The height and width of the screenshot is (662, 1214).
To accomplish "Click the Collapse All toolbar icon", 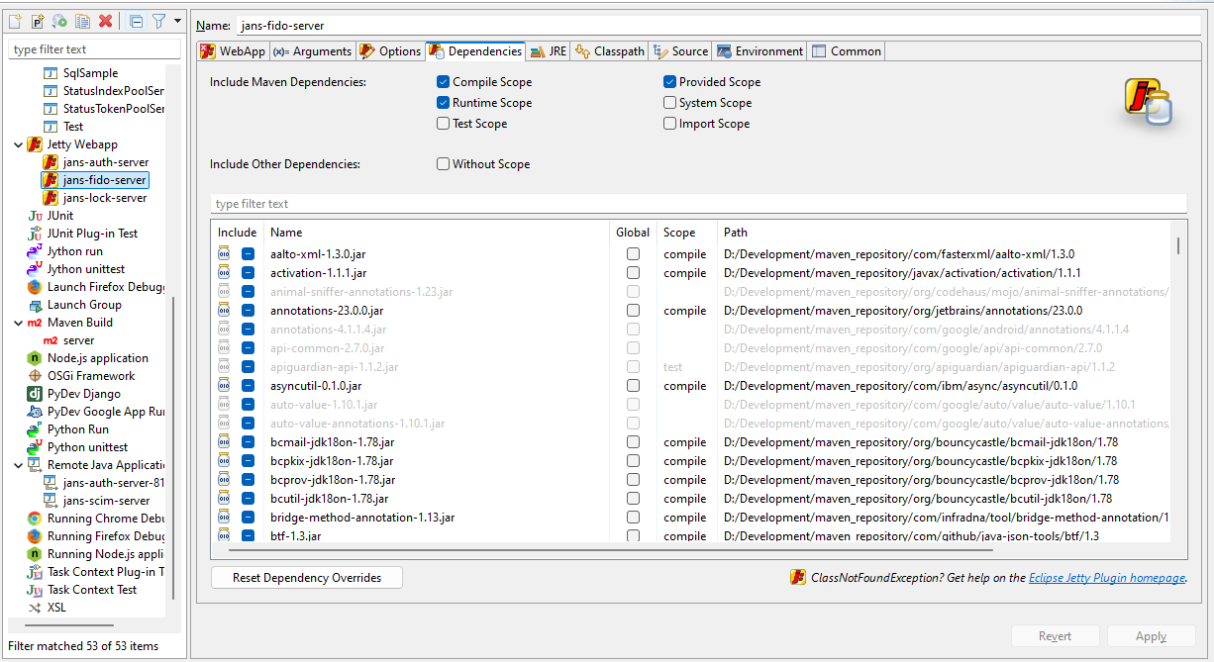I will [136, 21].
